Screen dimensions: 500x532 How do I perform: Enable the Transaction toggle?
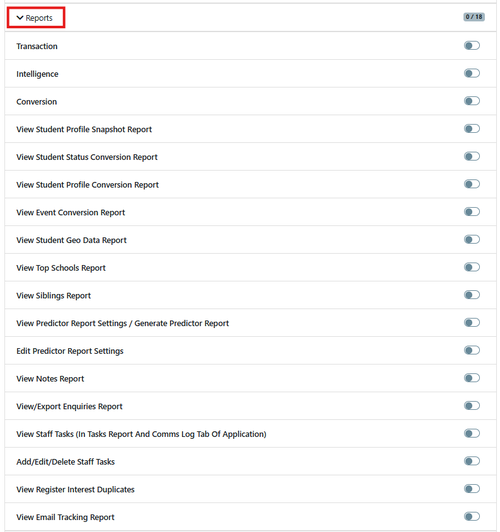click(472, 45)
